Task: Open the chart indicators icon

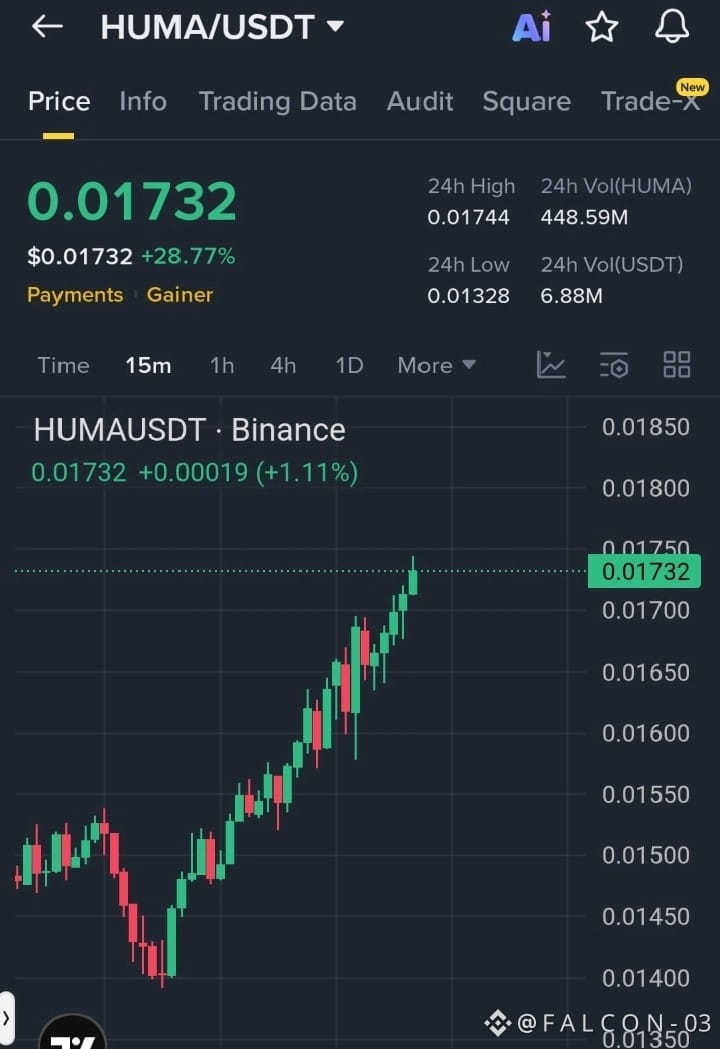Action: point(551,365)
